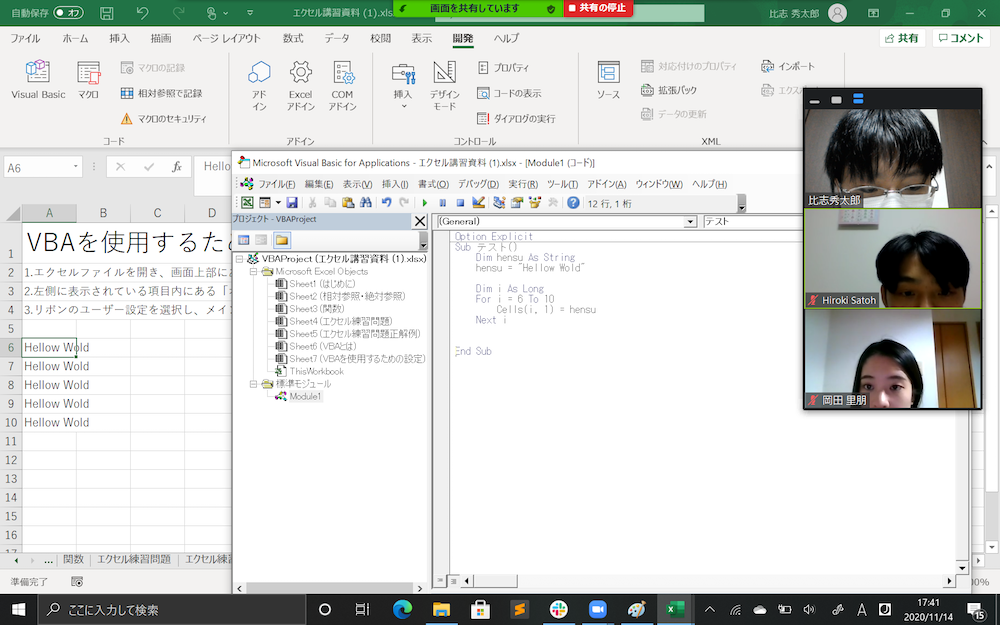This screenshot has width=1000, height=625.
Task: Open the マクロ dialog in ribbon
Action: [x=88, y=80]
